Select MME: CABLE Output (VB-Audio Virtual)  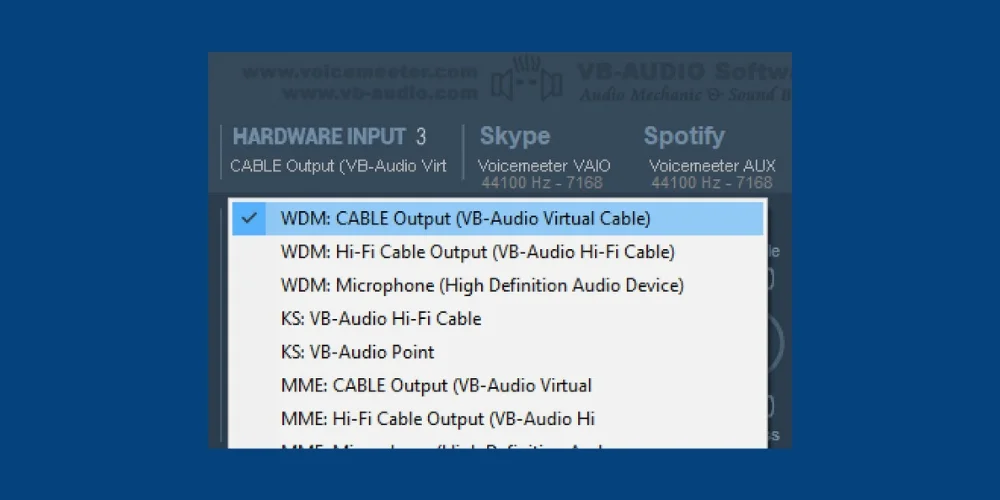point(436,385)
